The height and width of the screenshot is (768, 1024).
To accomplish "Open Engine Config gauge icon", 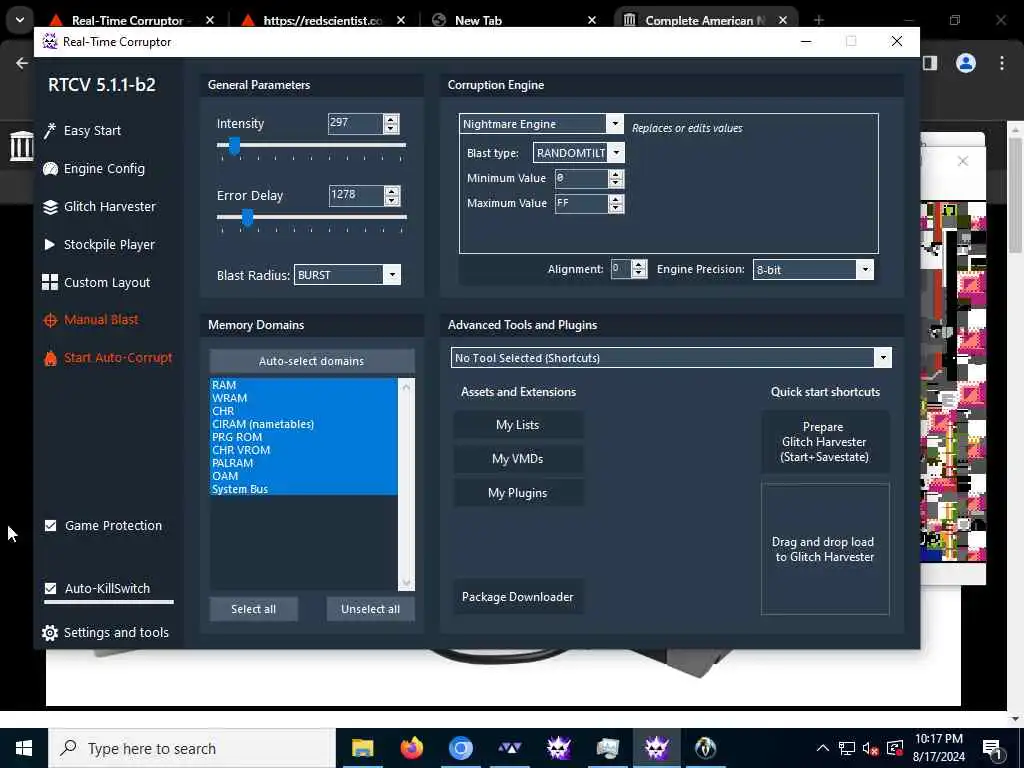I will (x=50, y=168).
